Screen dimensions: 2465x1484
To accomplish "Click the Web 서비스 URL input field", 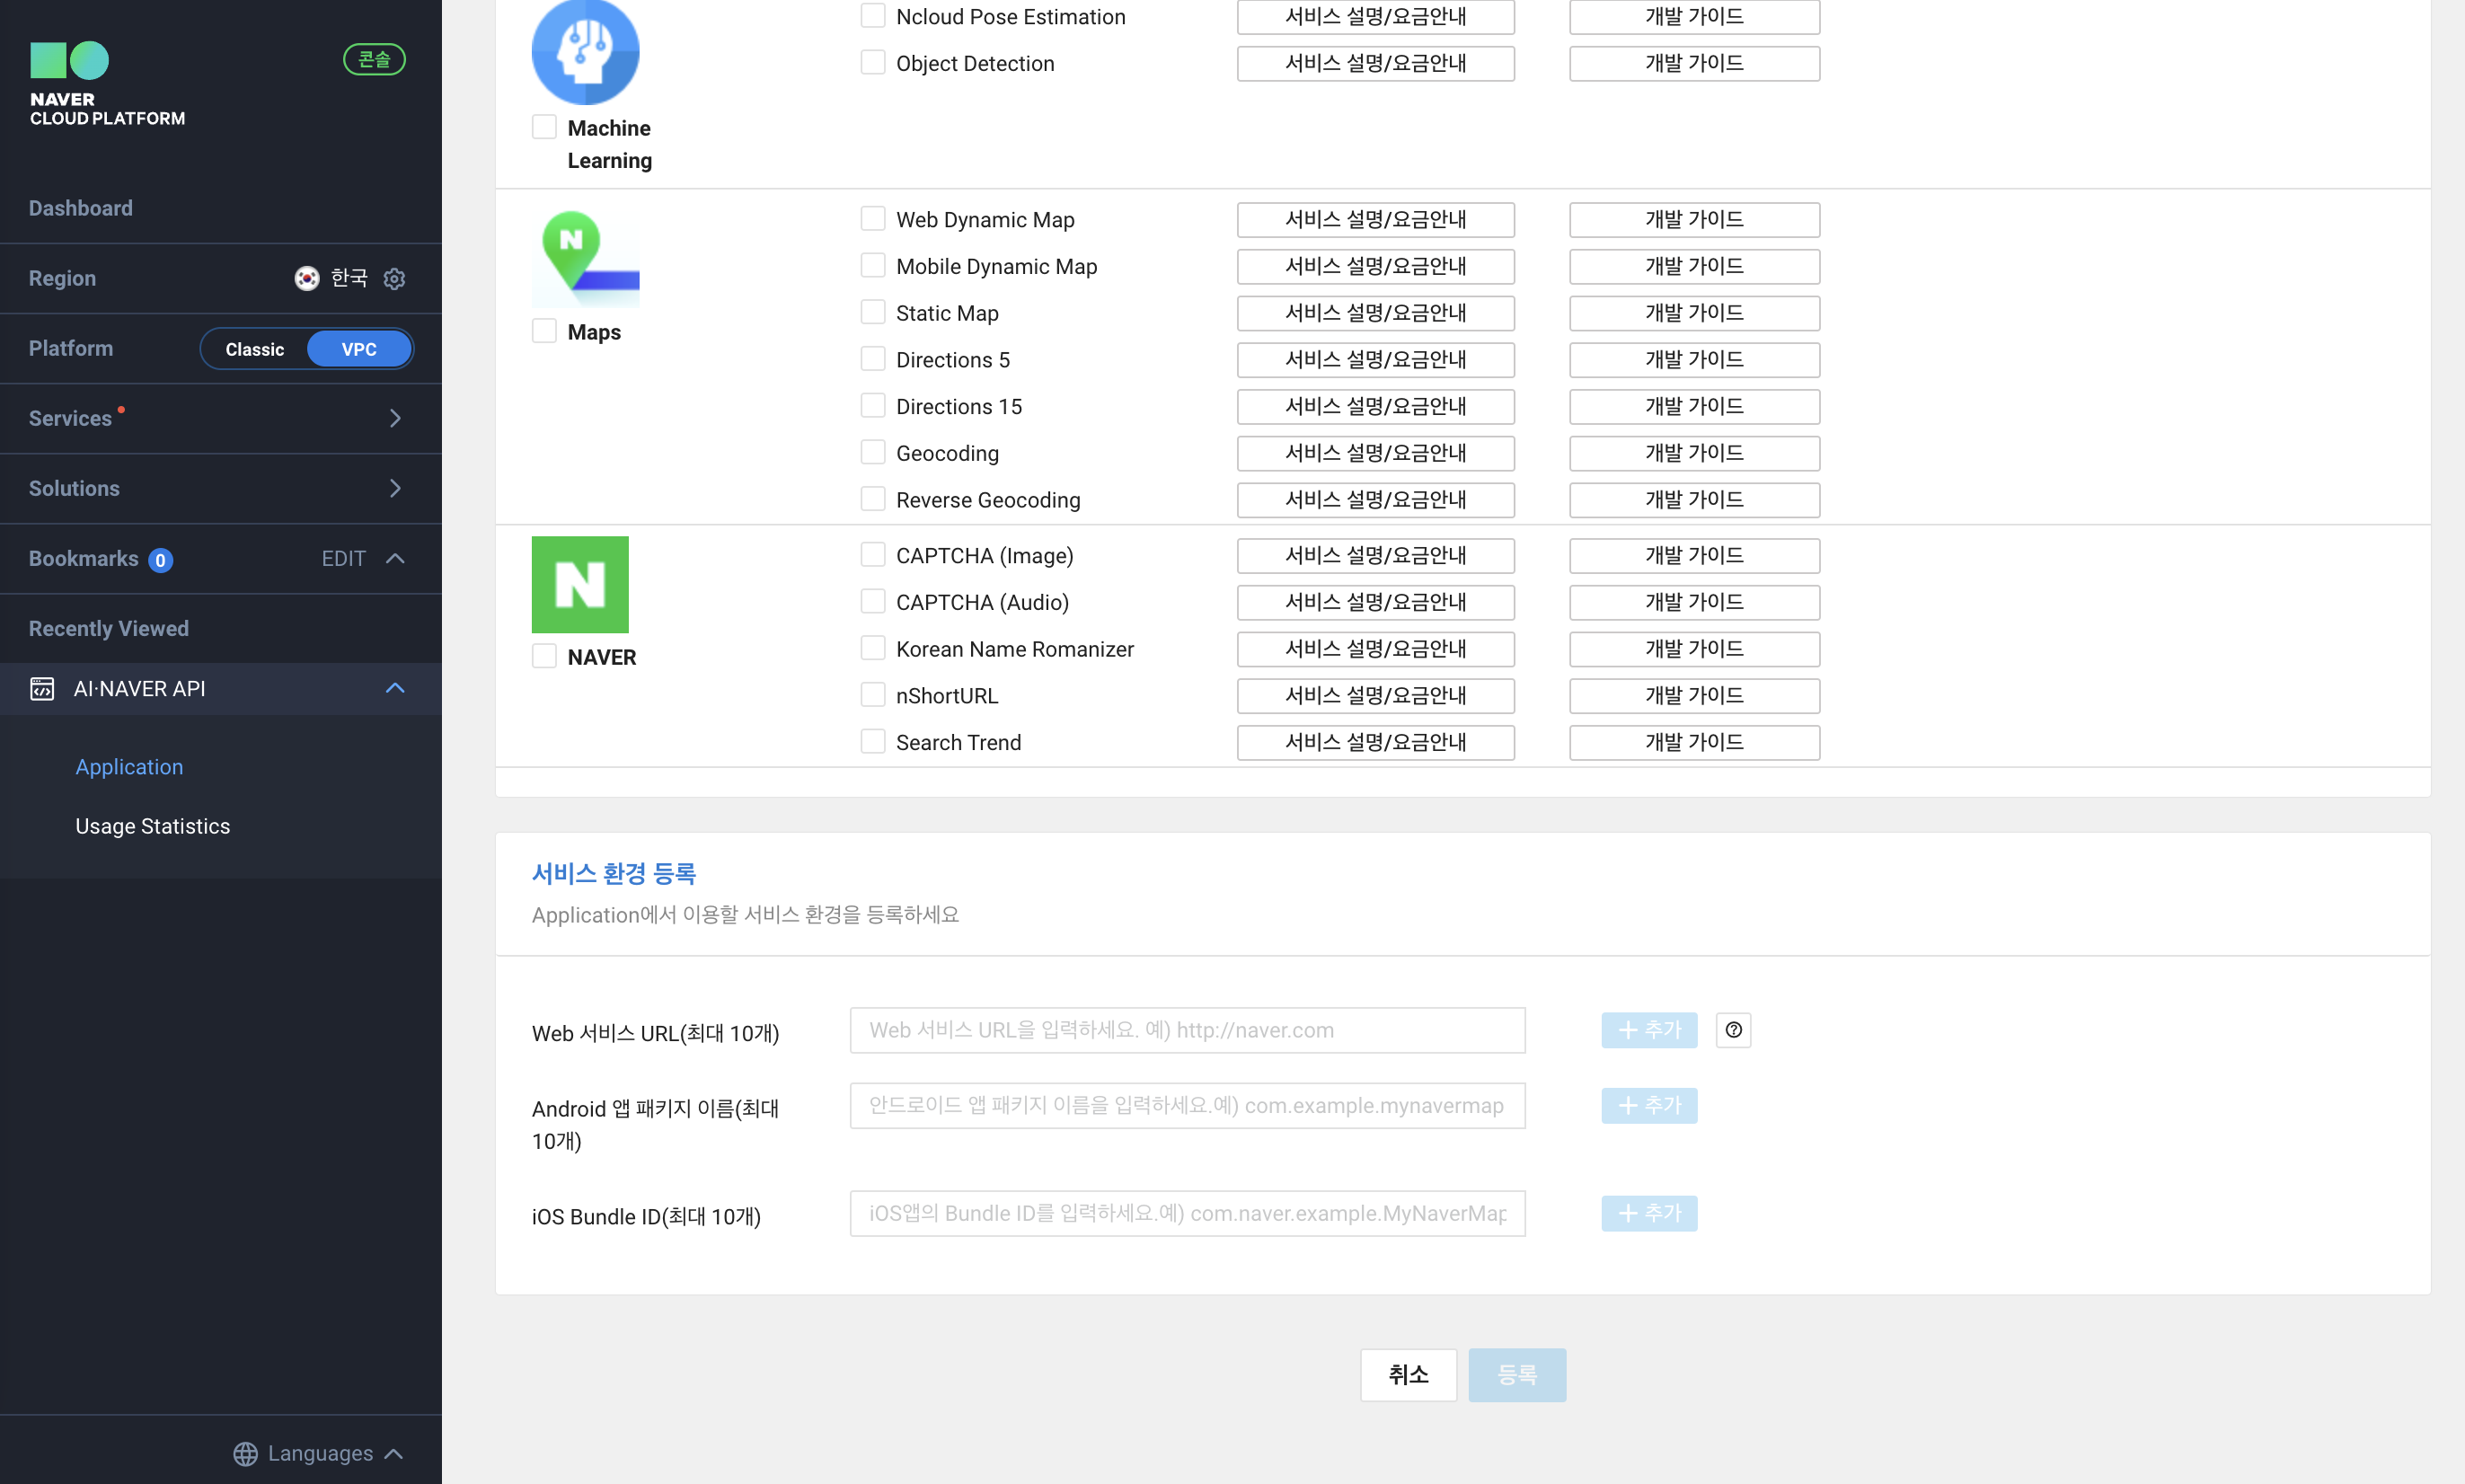I will point(1187,1030).
